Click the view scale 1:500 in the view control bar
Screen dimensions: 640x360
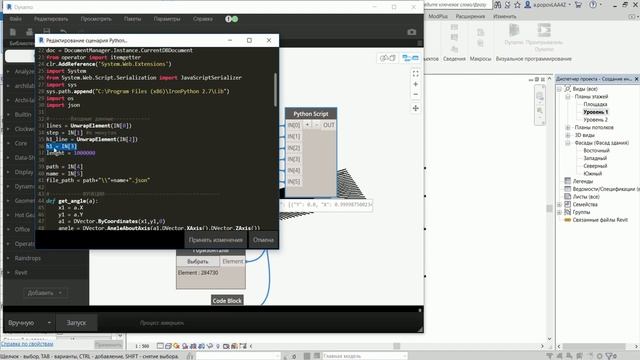click(x=142, y=346)
